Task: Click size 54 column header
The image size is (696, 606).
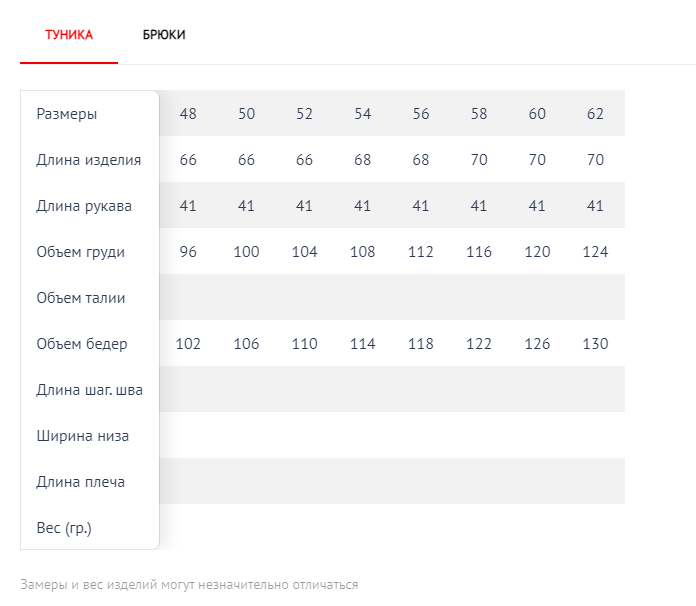Action: (362, 114)
